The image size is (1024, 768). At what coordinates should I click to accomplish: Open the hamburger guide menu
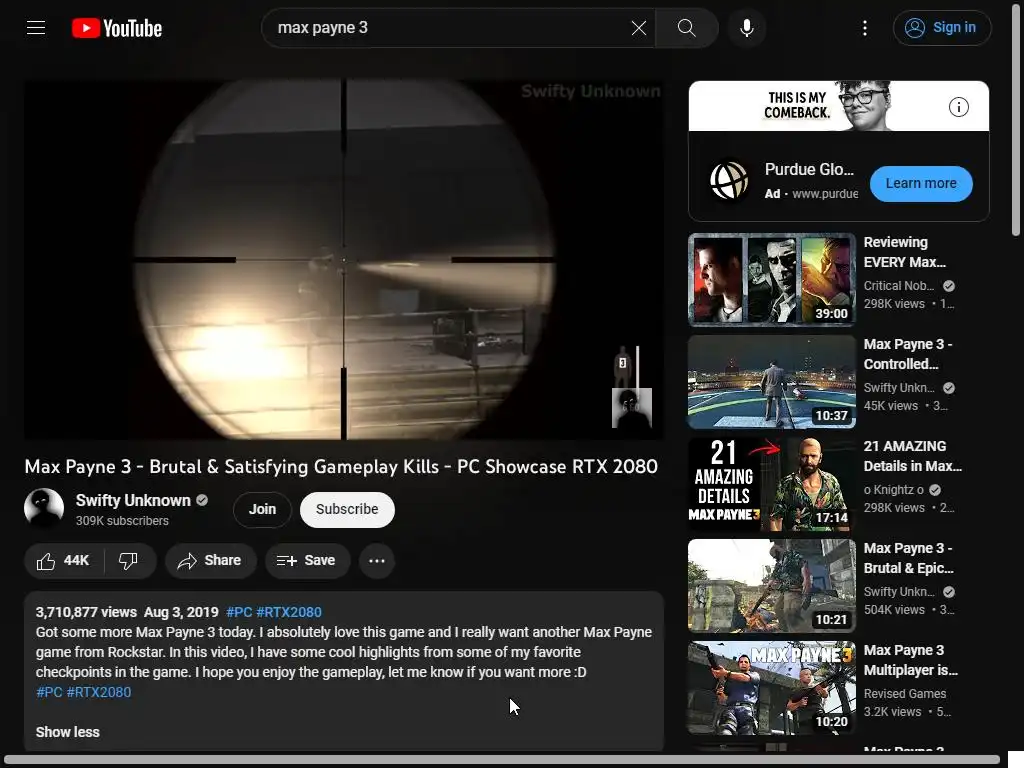point(36,28)
